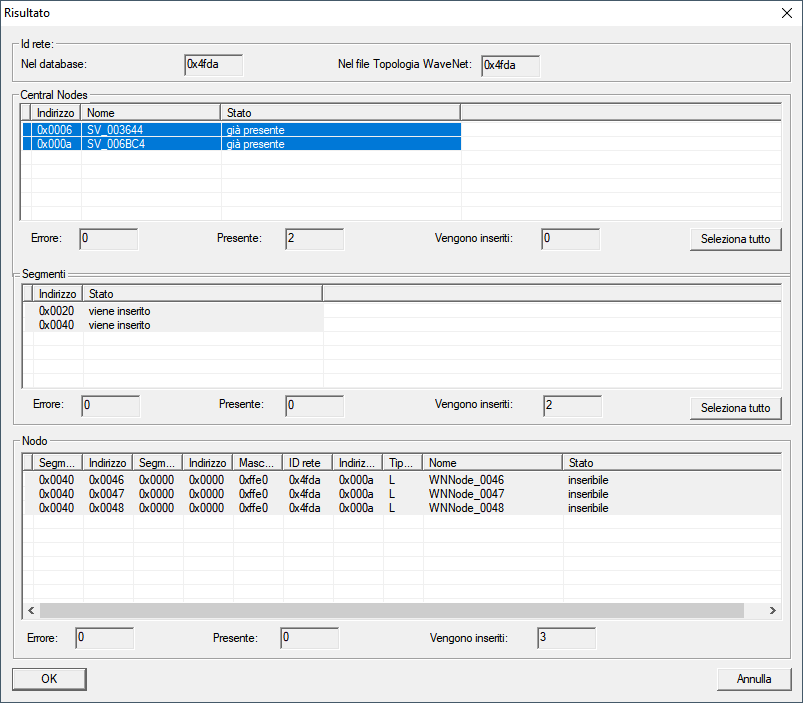The height and width of the screenshot is (703, 803).
Task: Select the WNNode_0048 row
Action: coord(466,508)
